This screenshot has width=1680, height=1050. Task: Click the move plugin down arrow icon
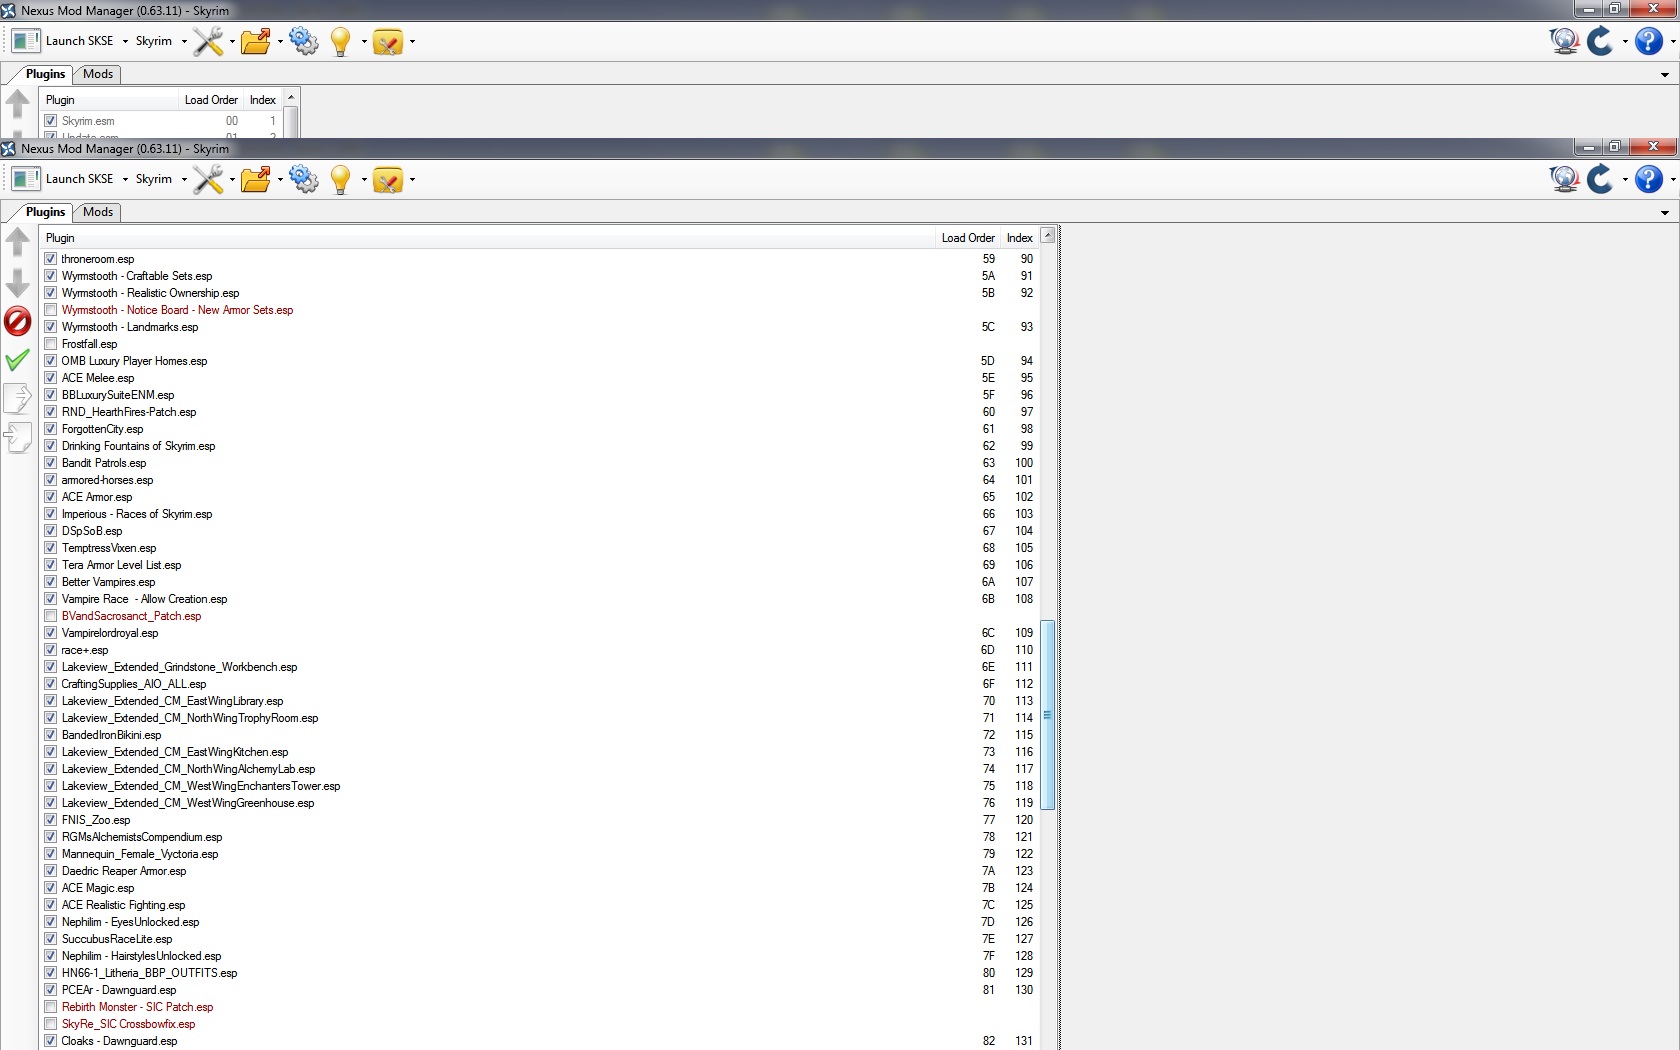[x=18, y=282]
